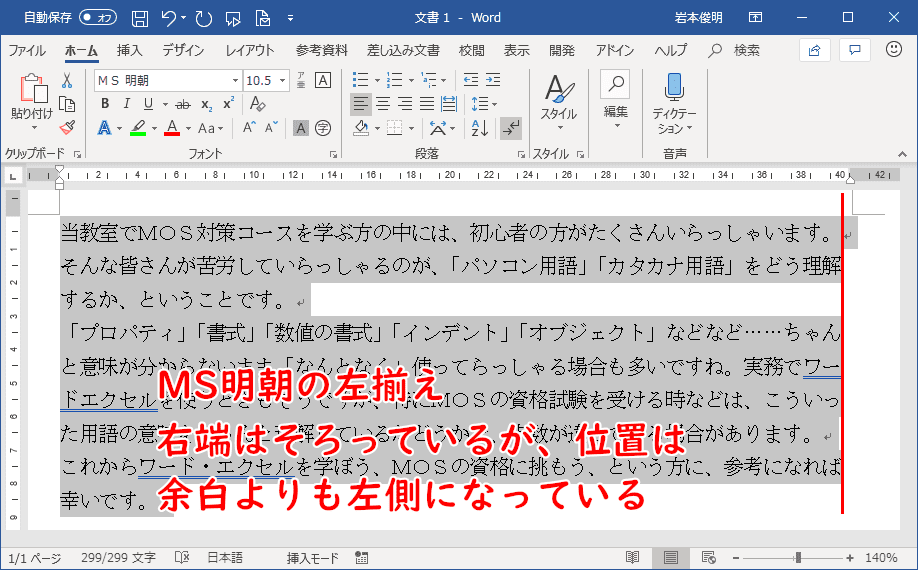Click the ディクテーション dictate button
This screenshot has height=570, width=918.
[674, 104]
